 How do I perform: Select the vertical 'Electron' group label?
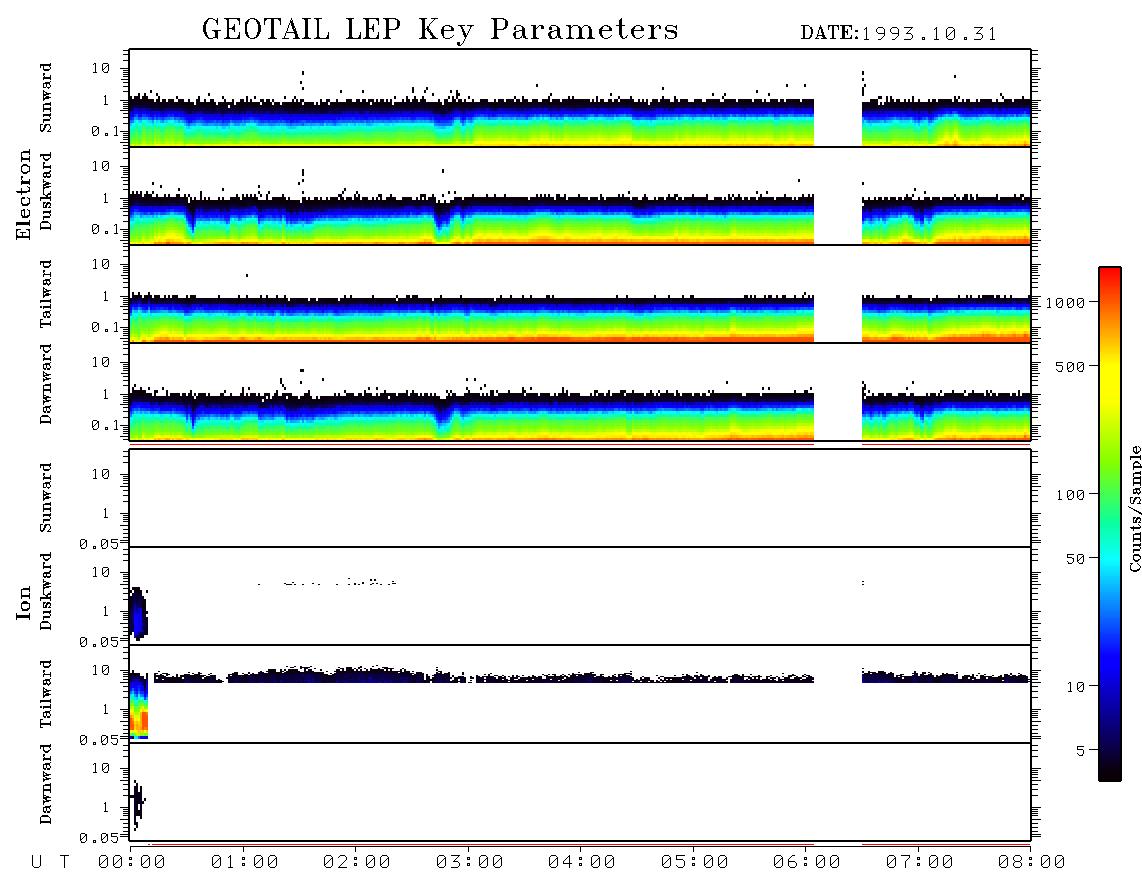pyautogui.click(x=23, y=194)
